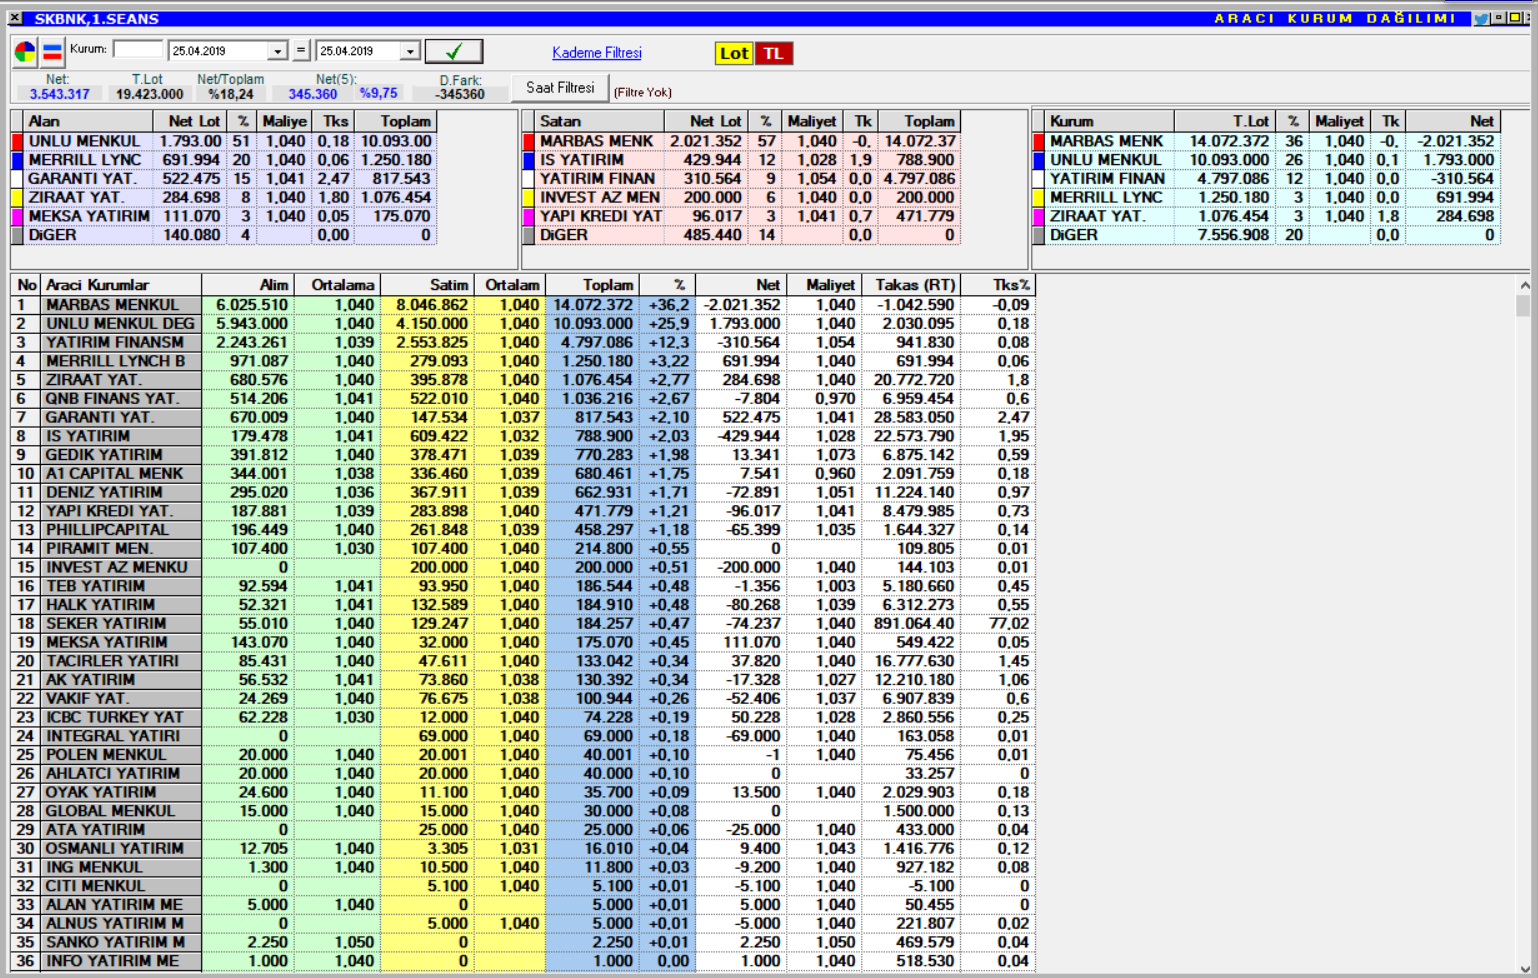Click the scroll-up arrow of the broker list
This screenshot has height=978, width=1538.
point(1524,286)
